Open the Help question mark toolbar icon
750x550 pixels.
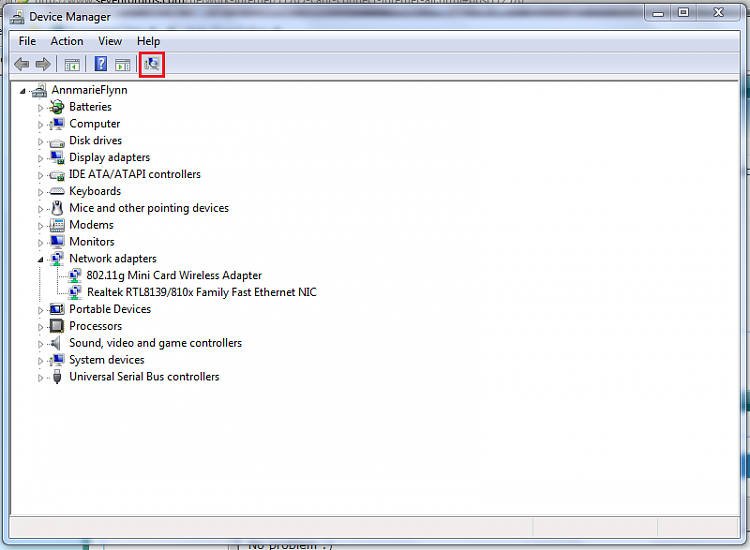[100, 64]
